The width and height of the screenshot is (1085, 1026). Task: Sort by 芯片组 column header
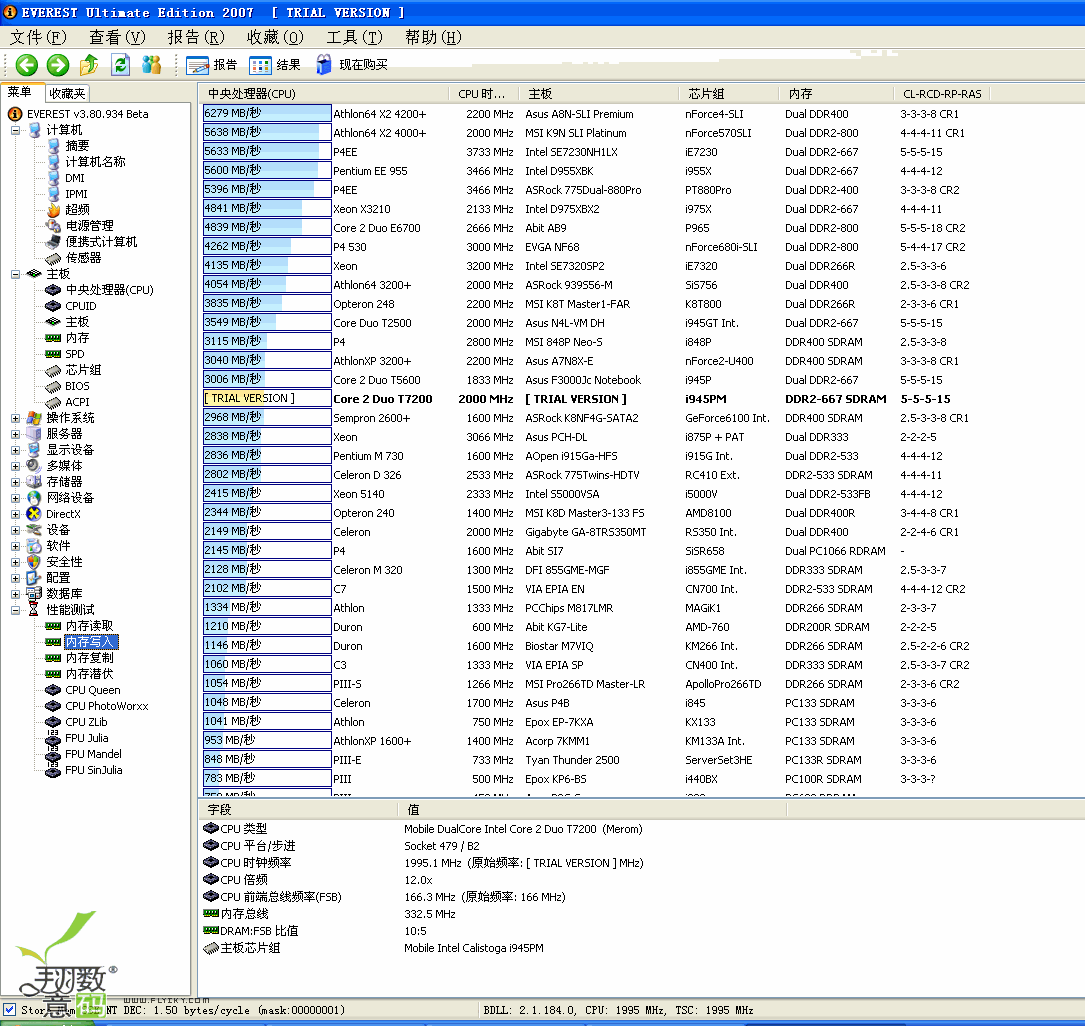tap(729, 93)
